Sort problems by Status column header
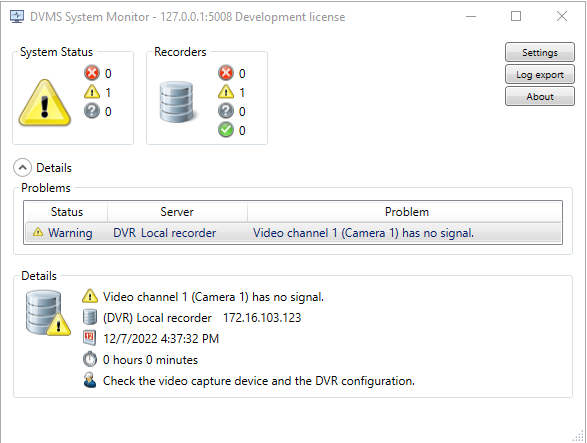This screenshot has height=443, width=587. 67,212
